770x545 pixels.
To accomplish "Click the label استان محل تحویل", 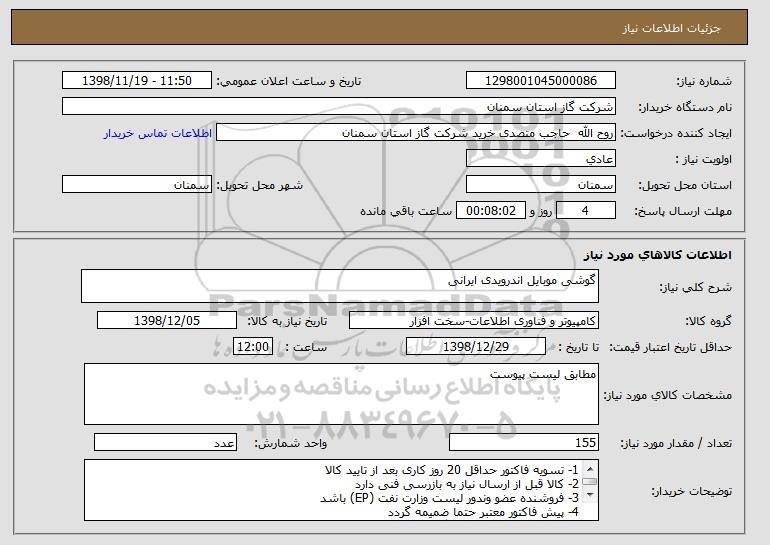I will coord(685,185).
